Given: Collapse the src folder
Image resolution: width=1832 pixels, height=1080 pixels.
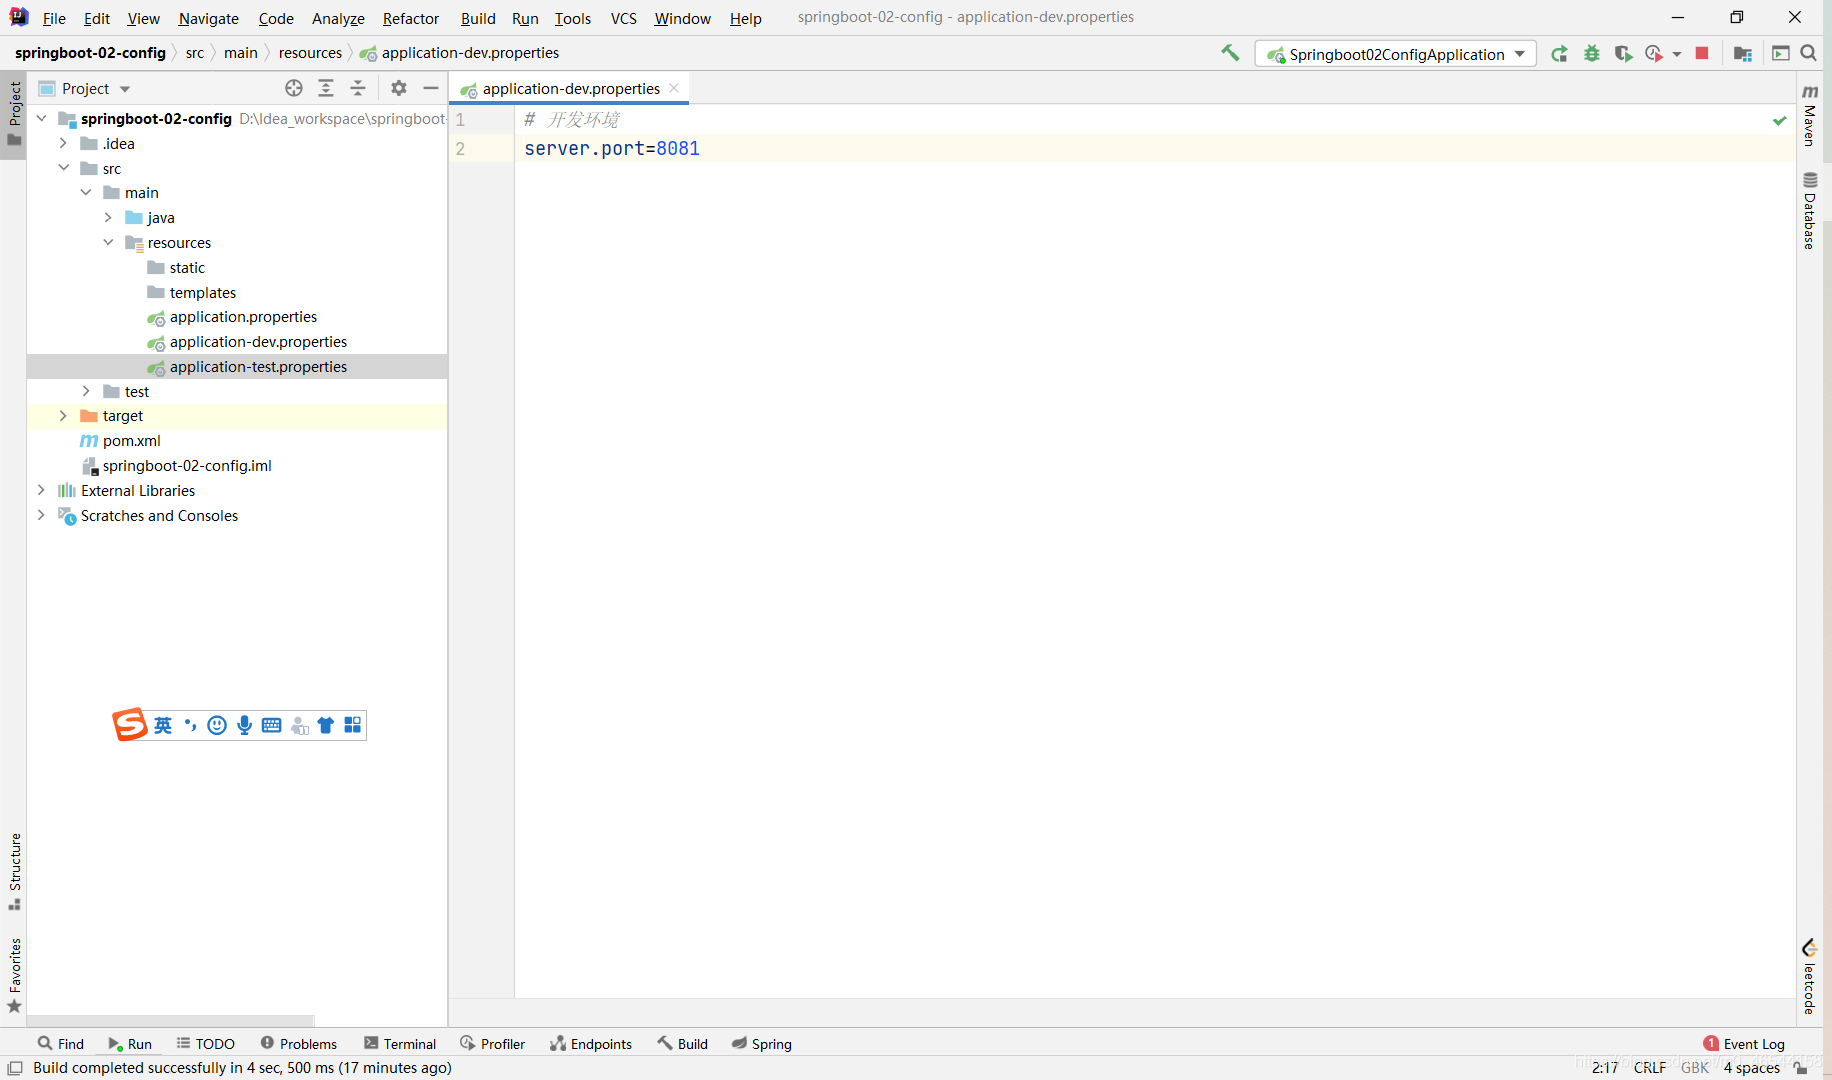Looking at the screenshot, I should [x=64, y=168].
